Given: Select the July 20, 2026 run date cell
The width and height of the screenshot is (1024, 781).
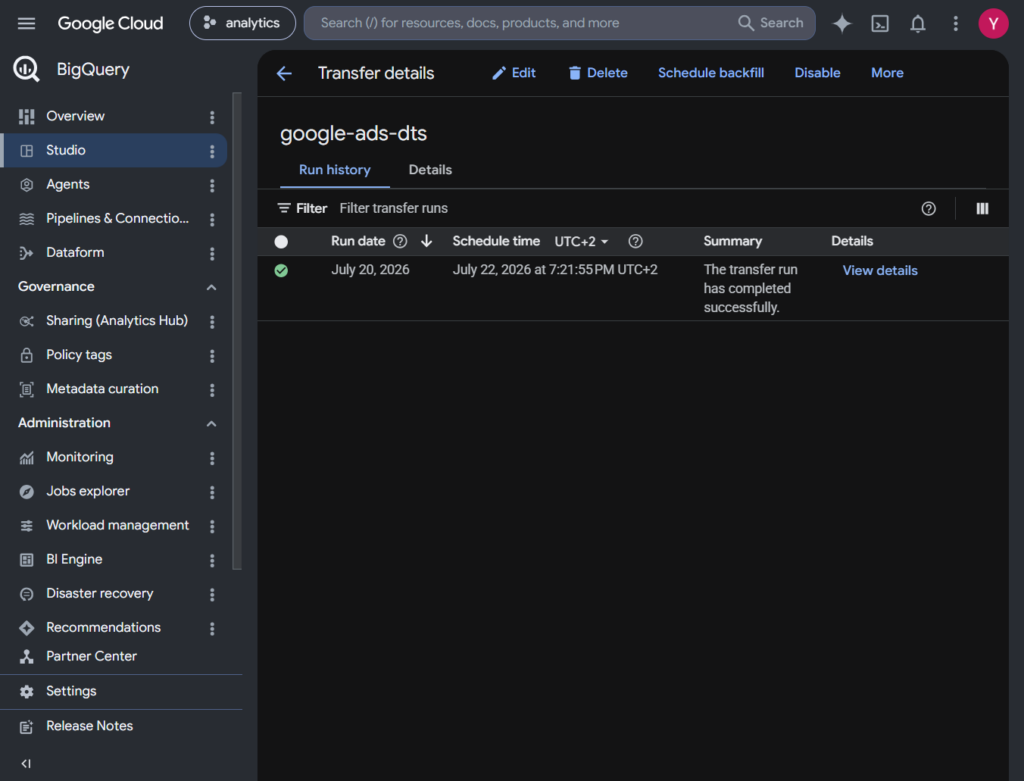Looking at the screenshot, I should point(370,270).
